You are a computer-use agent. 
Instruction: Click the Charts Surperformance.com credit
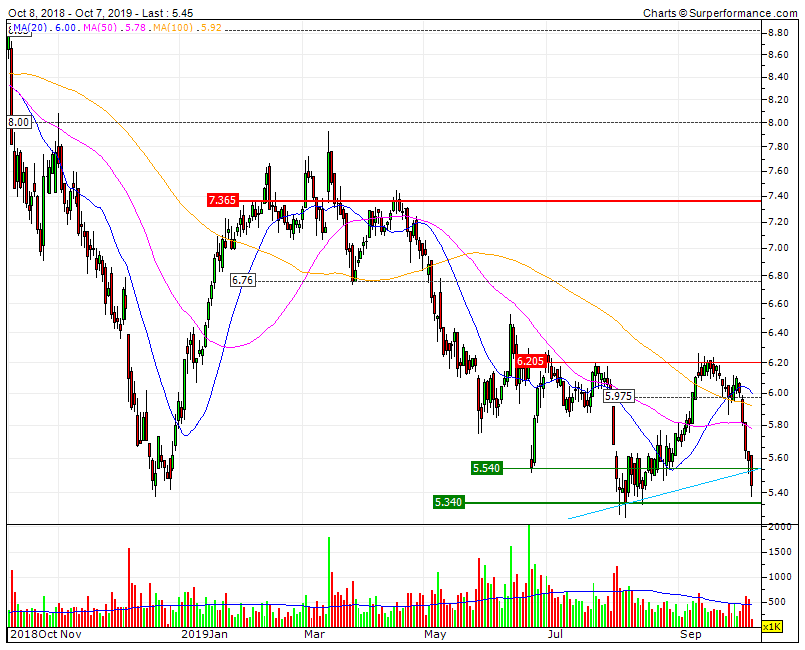tap(720, 13)
